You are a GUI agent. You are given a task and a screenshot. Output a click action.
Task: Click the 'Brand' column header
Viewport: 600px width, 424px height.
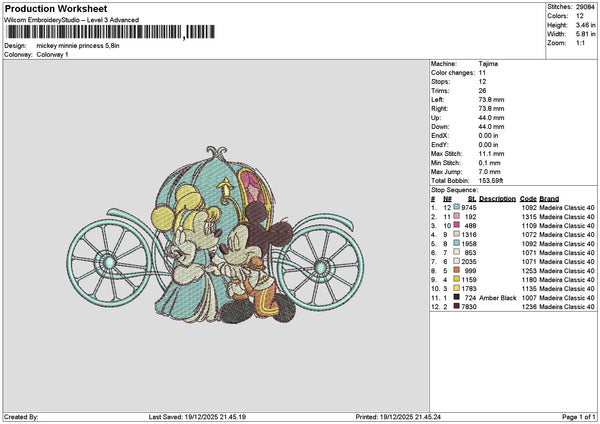(x=549, y=199)
